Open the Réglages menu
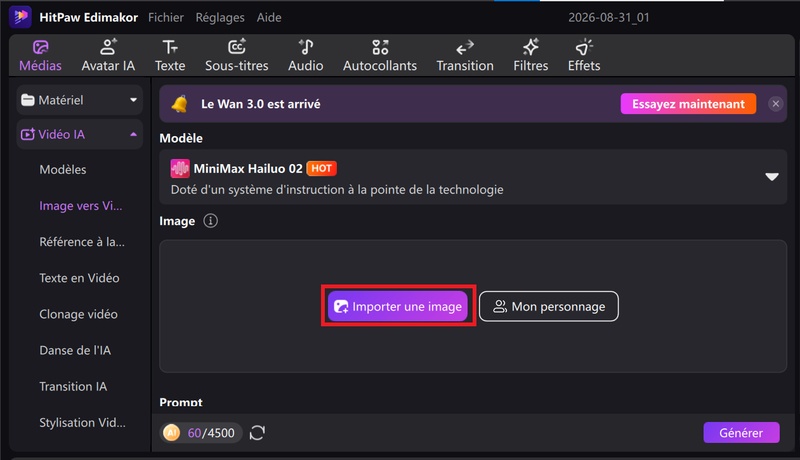This screenshot has height=460, width=800. [220, 17]
